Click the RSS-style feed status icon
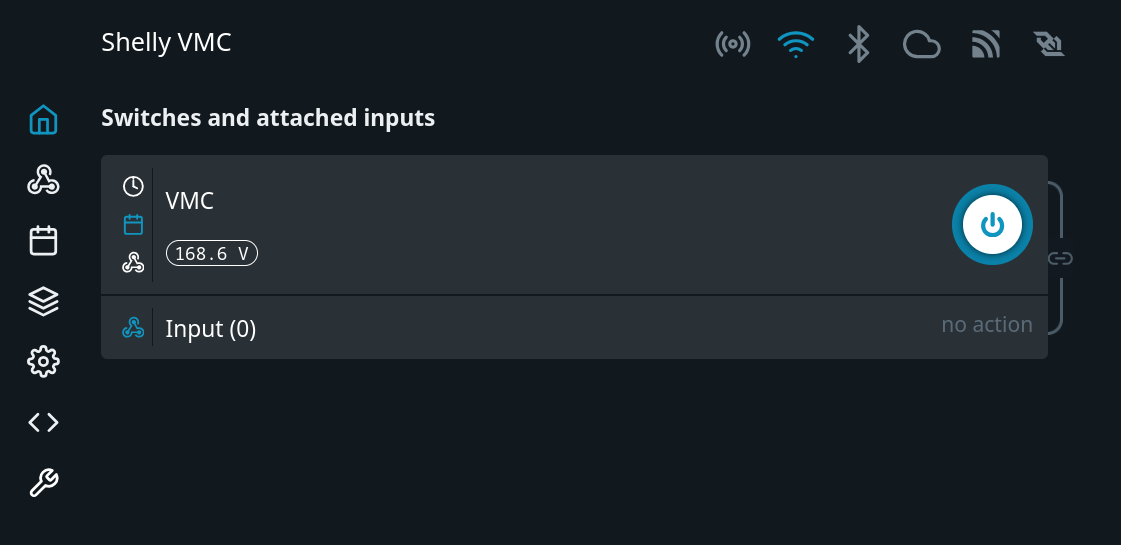Viewport: 1121px width, 545px height. (985, 44)
